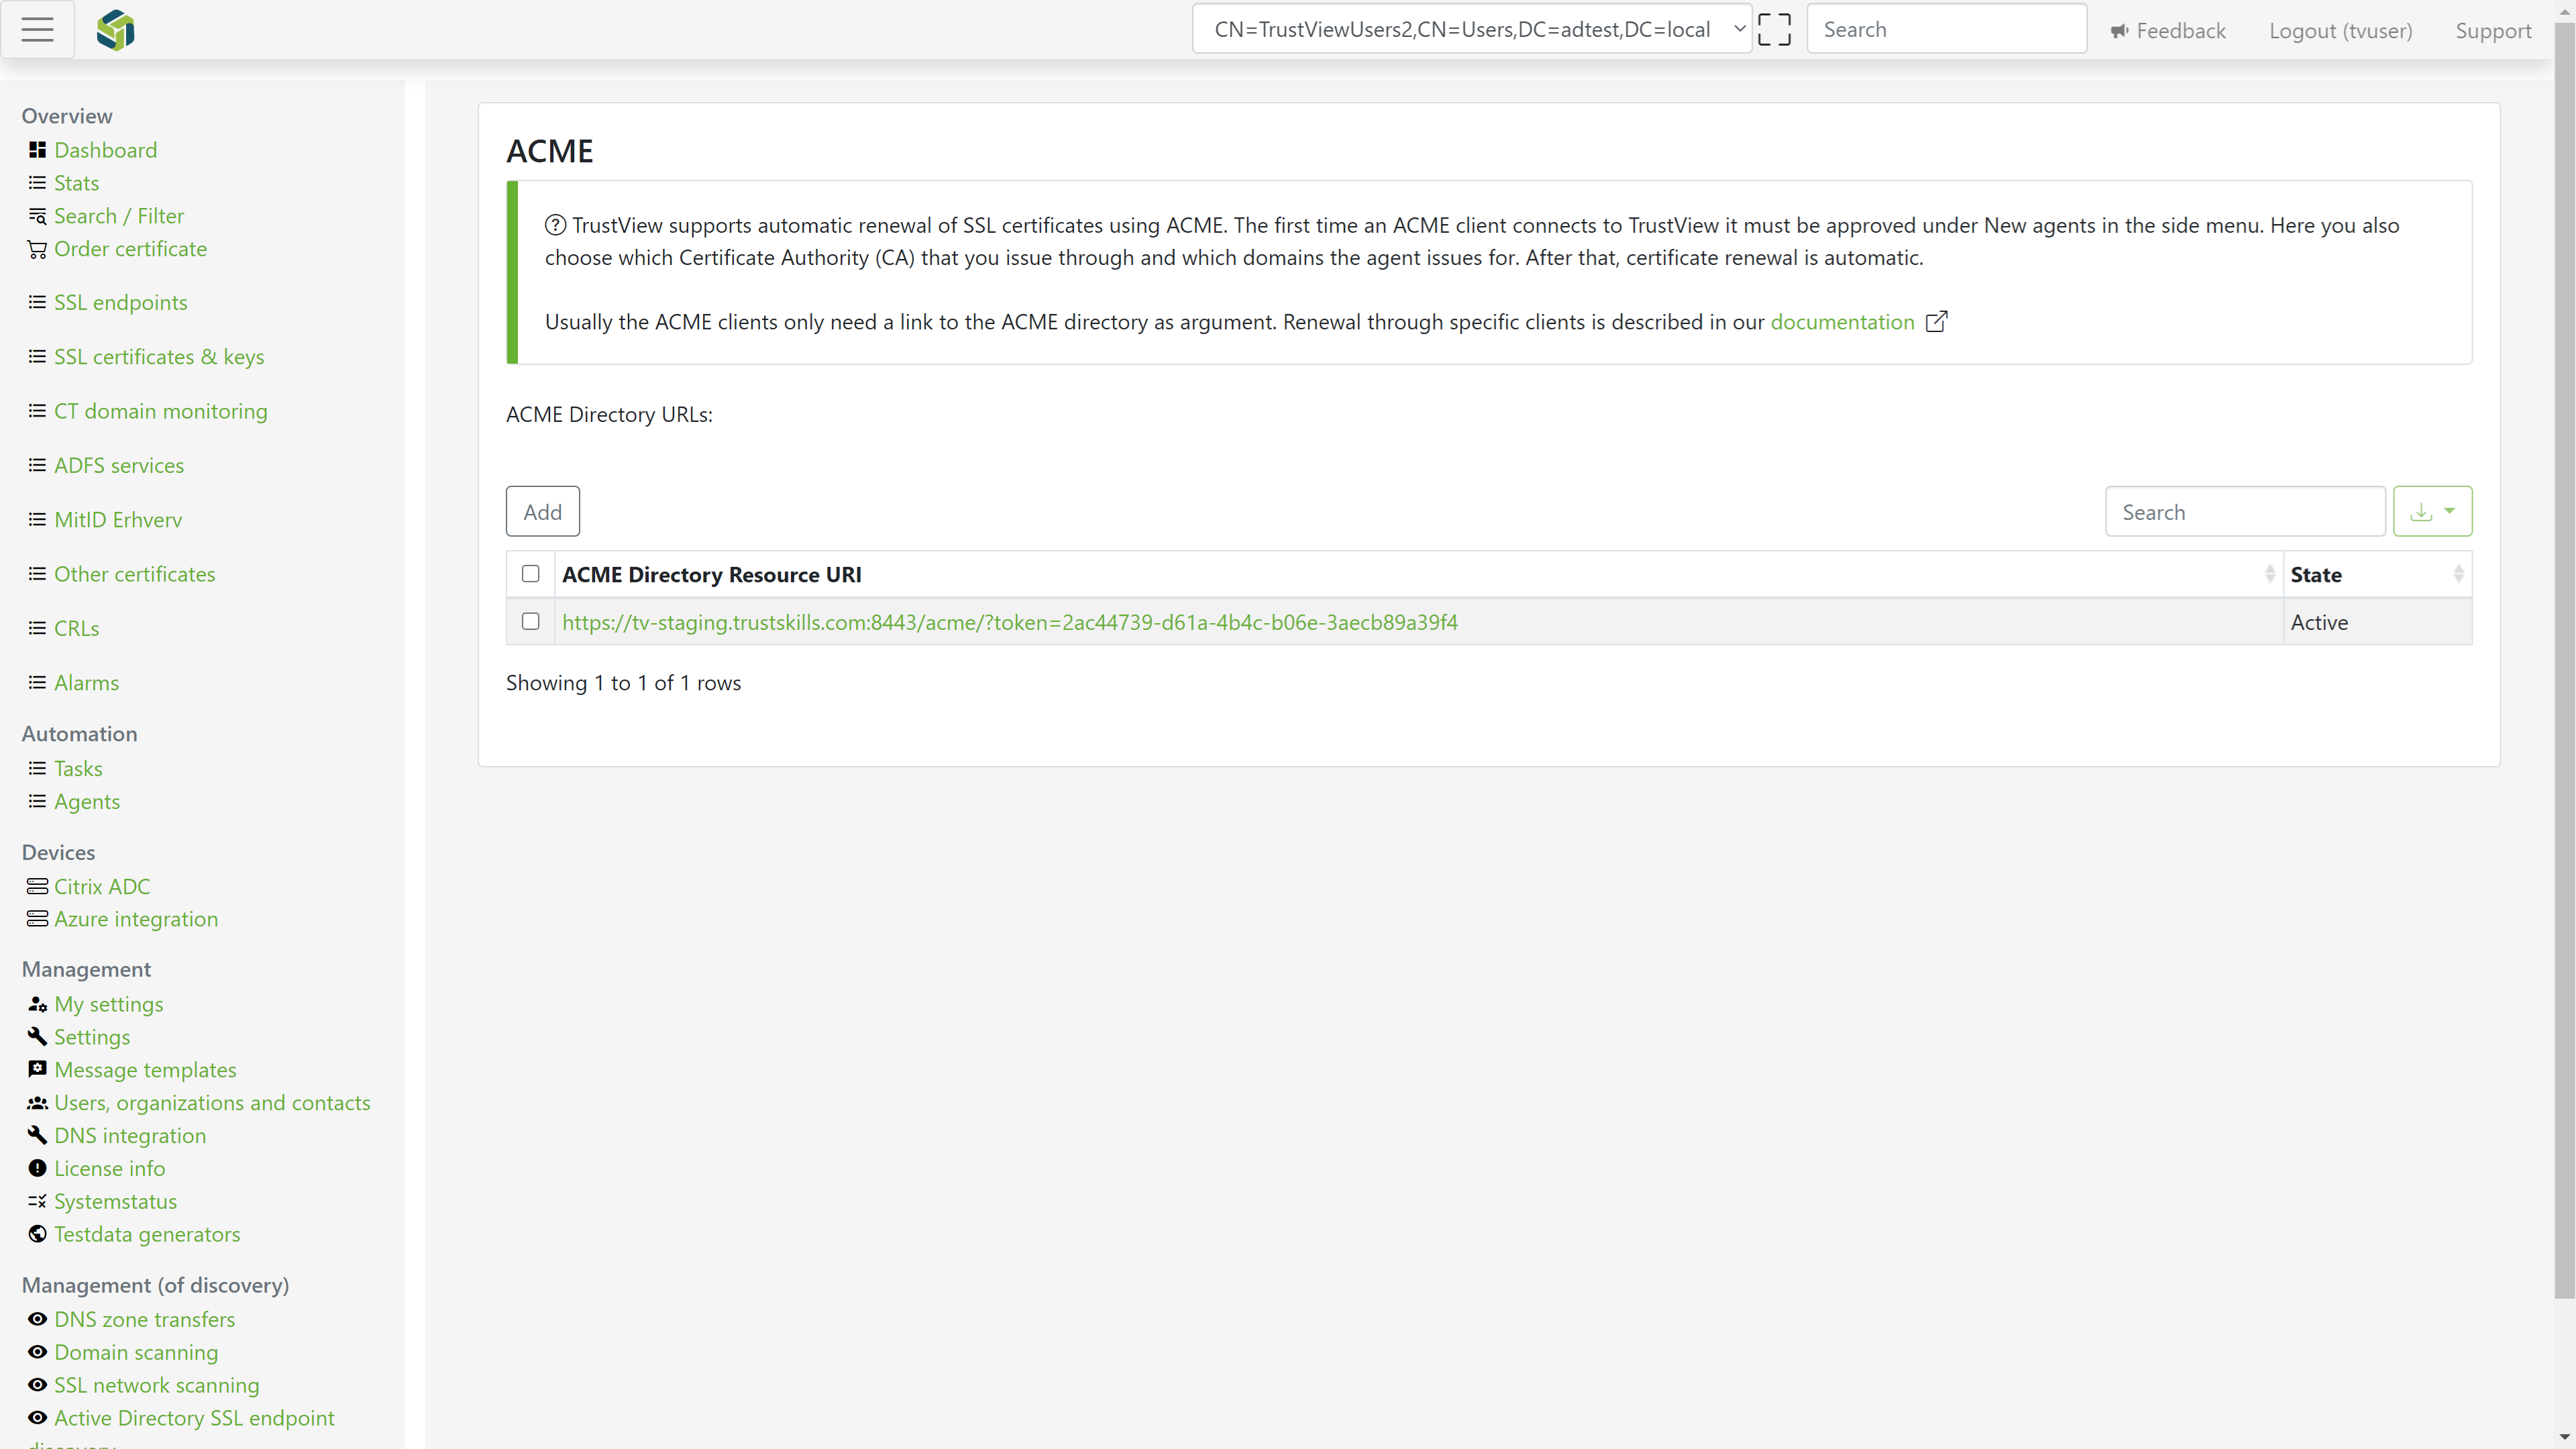Screen dimensions: 2576x1449
Task: Click 'Showing 1 to 1 of 1 rows' text
Action: [x=623, y=683]
